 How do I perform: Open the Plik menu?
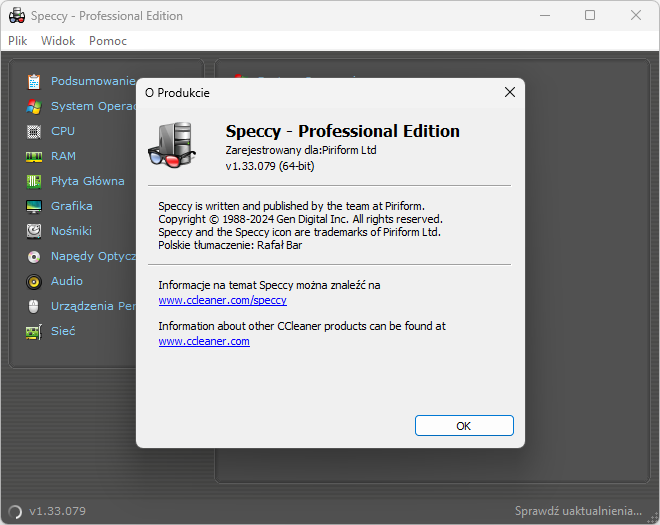pyautogui.click(x=18, y=41)
